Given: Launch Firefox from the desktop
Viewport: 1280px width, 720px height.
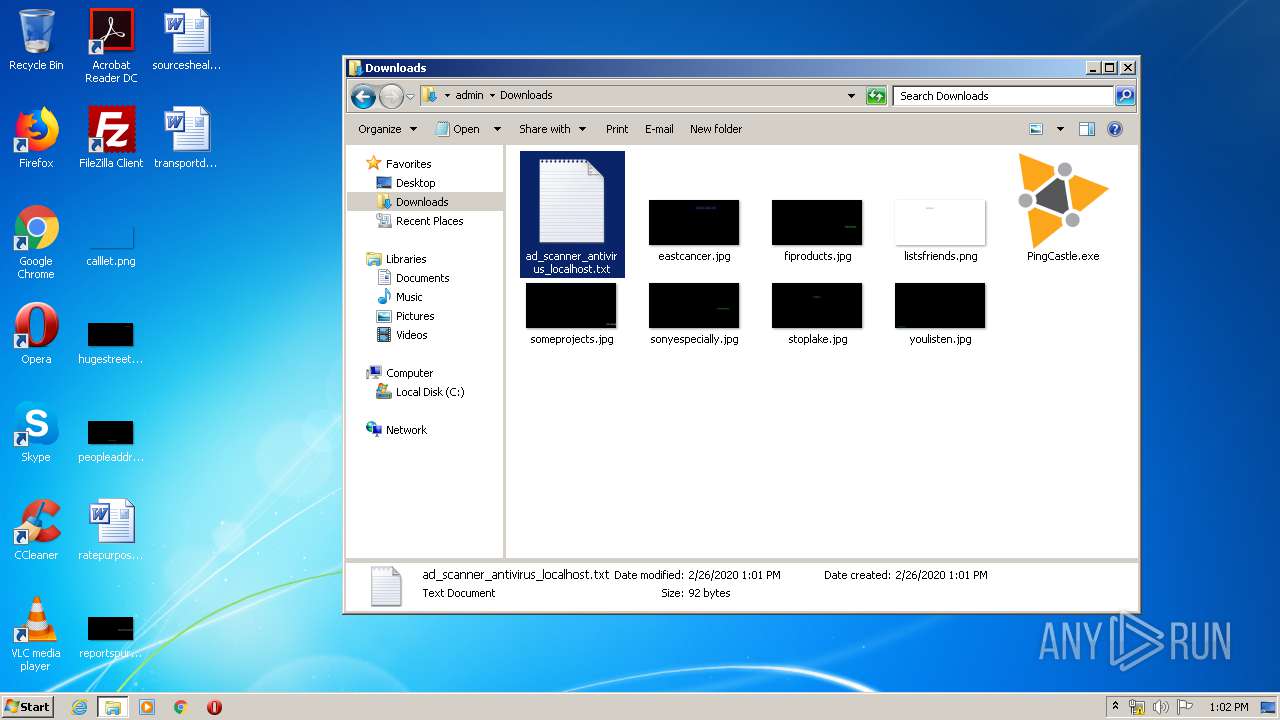Looking at the screenshot, I should (36, 138).
